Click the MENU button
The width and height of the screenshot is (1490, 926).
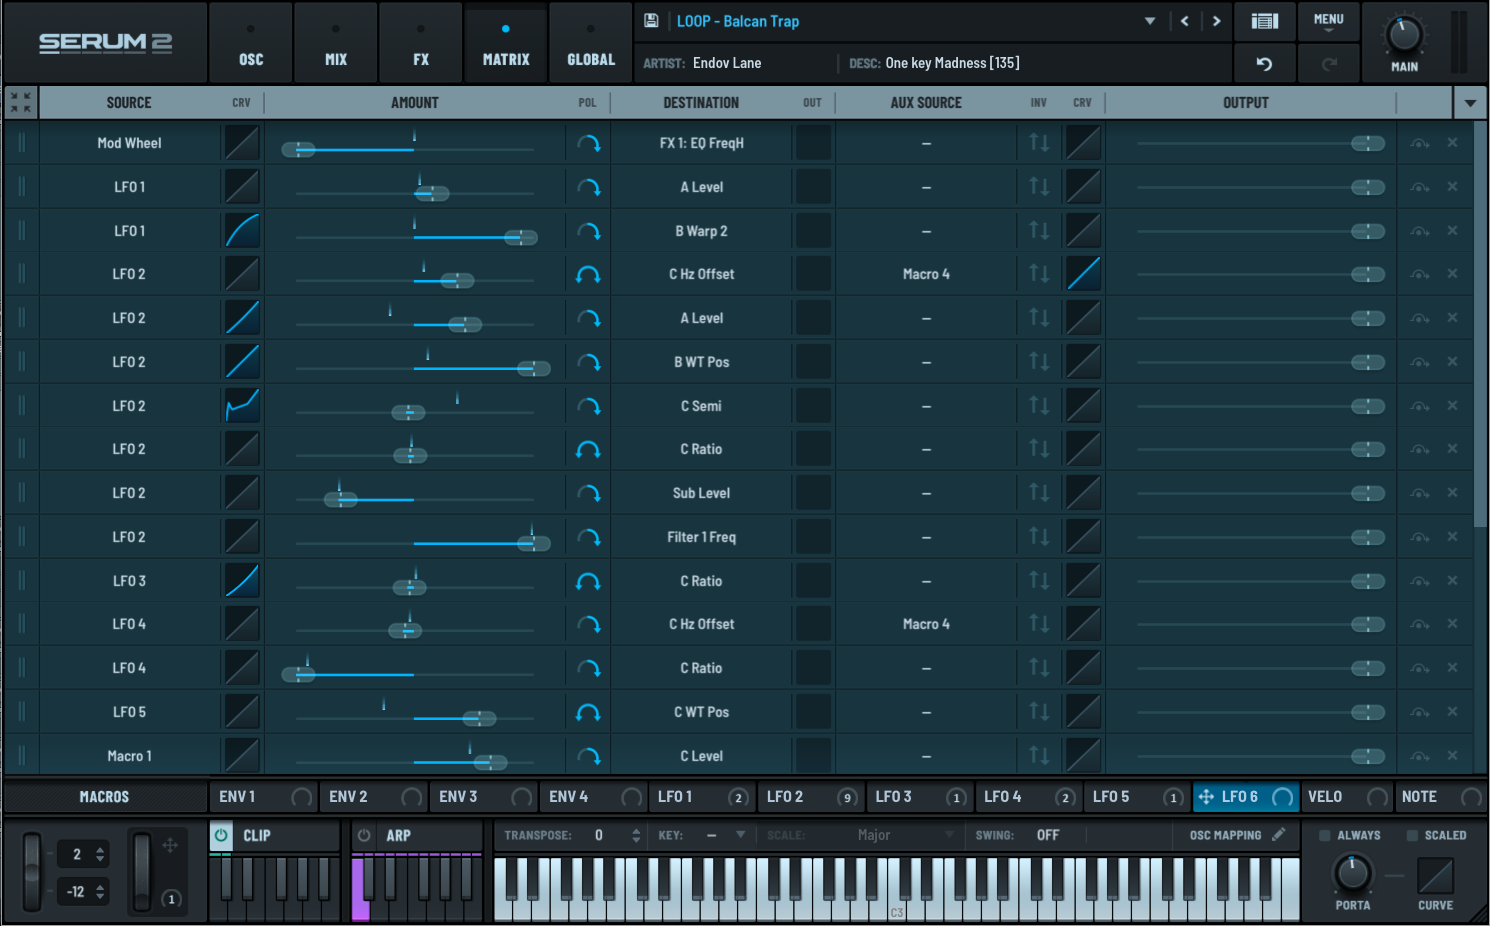1328,21
